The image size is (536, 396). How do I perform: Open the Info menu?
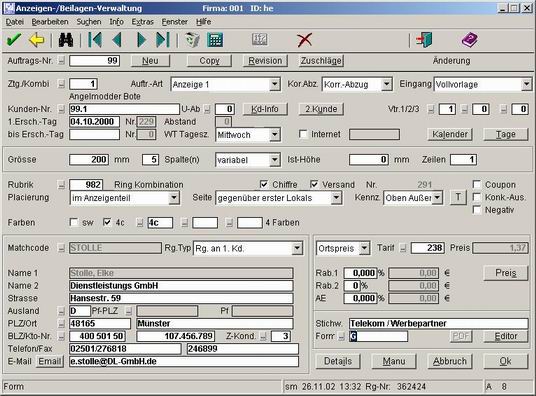[x=117, y=22]
